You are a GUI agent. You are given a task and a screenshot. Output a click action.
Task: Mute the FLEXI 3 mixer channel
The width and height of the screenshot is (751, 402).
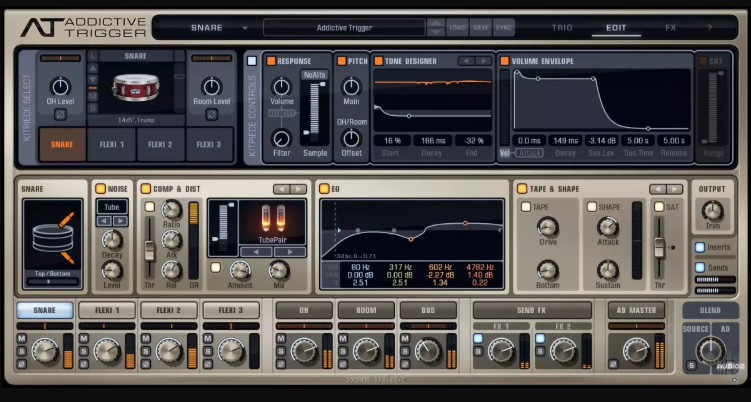coord(208,339)
